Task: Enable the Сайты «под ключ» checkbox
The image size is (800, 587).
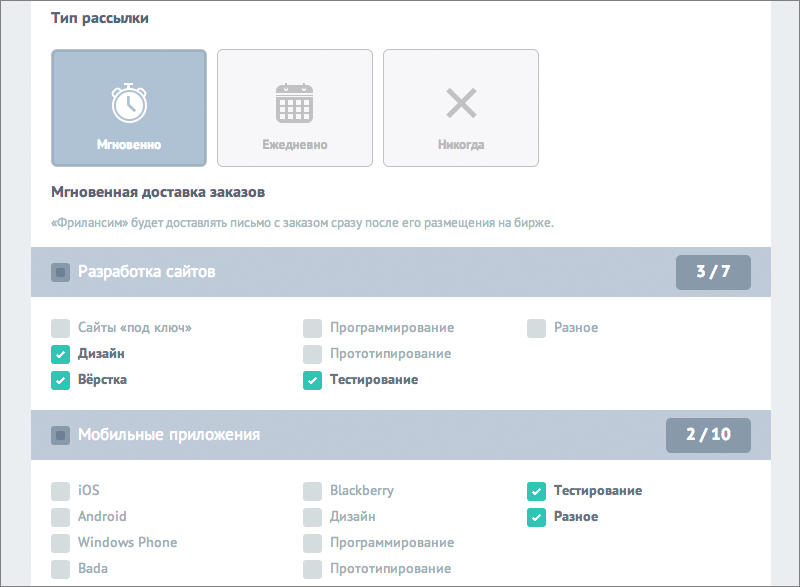Action: tap(60, 328)
